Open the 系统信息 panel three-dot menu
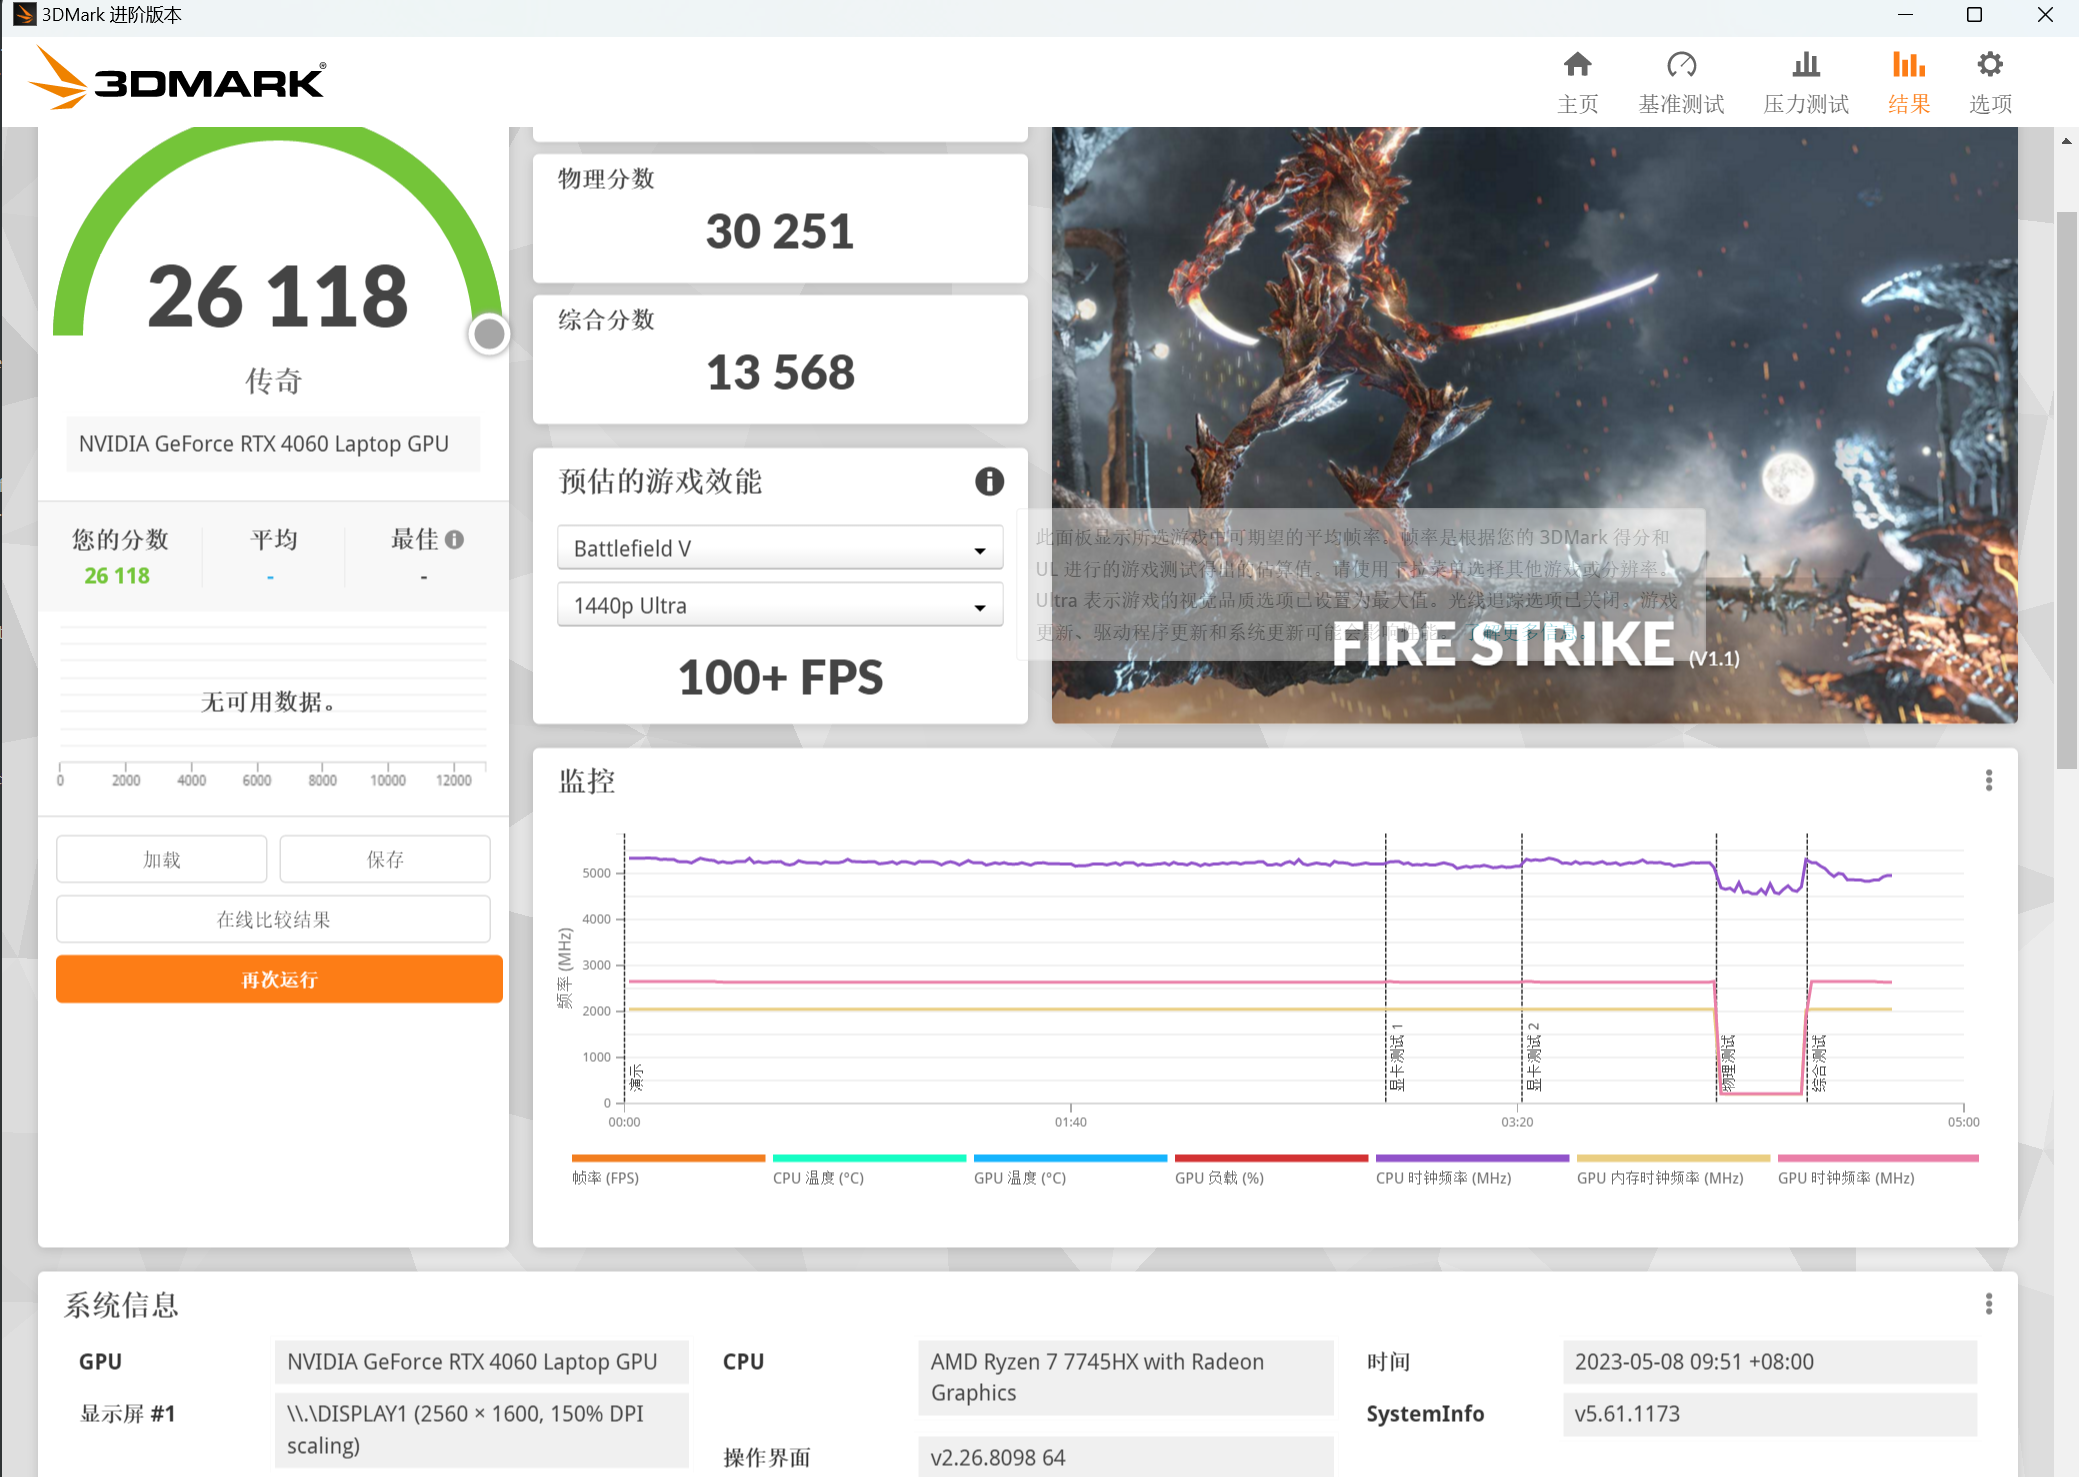The width and height of the screenshot is (2079, 1477). pyautogui.click(x=1988, y=1304)
